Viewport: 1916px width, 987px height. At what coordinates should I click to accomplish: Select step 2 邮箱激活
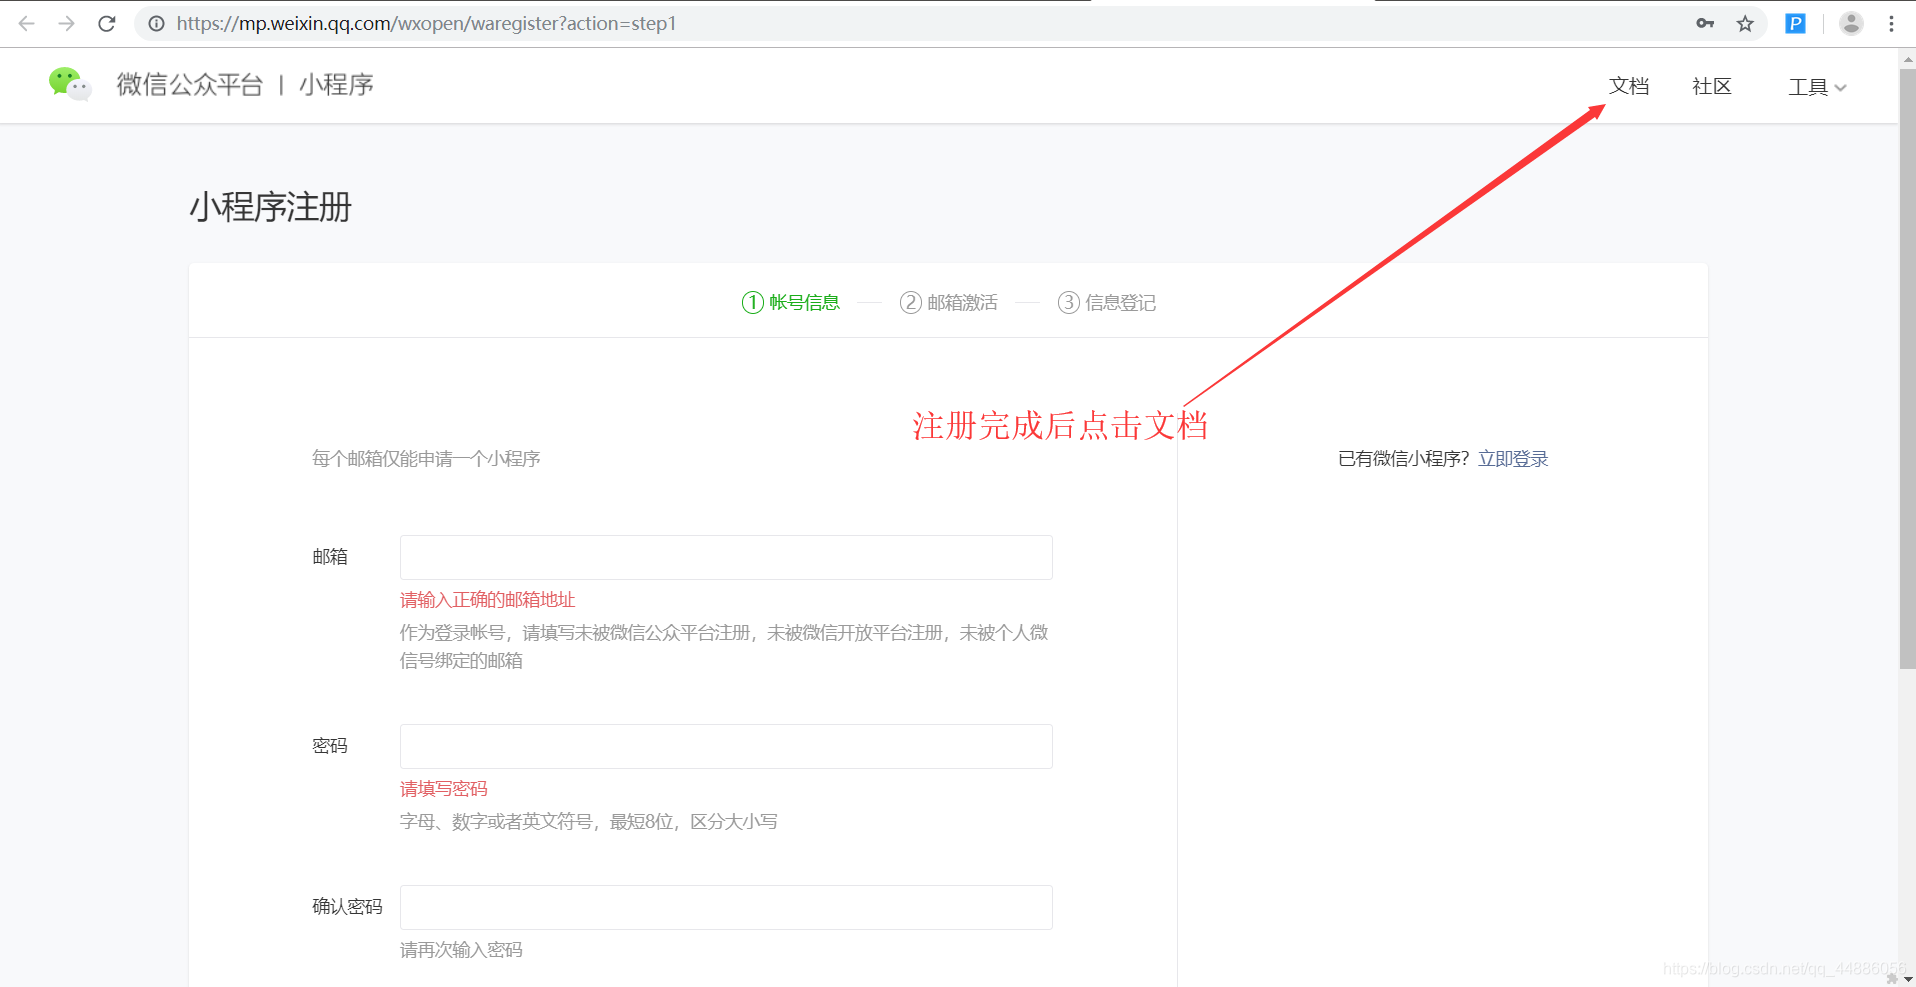pos(948,302)
